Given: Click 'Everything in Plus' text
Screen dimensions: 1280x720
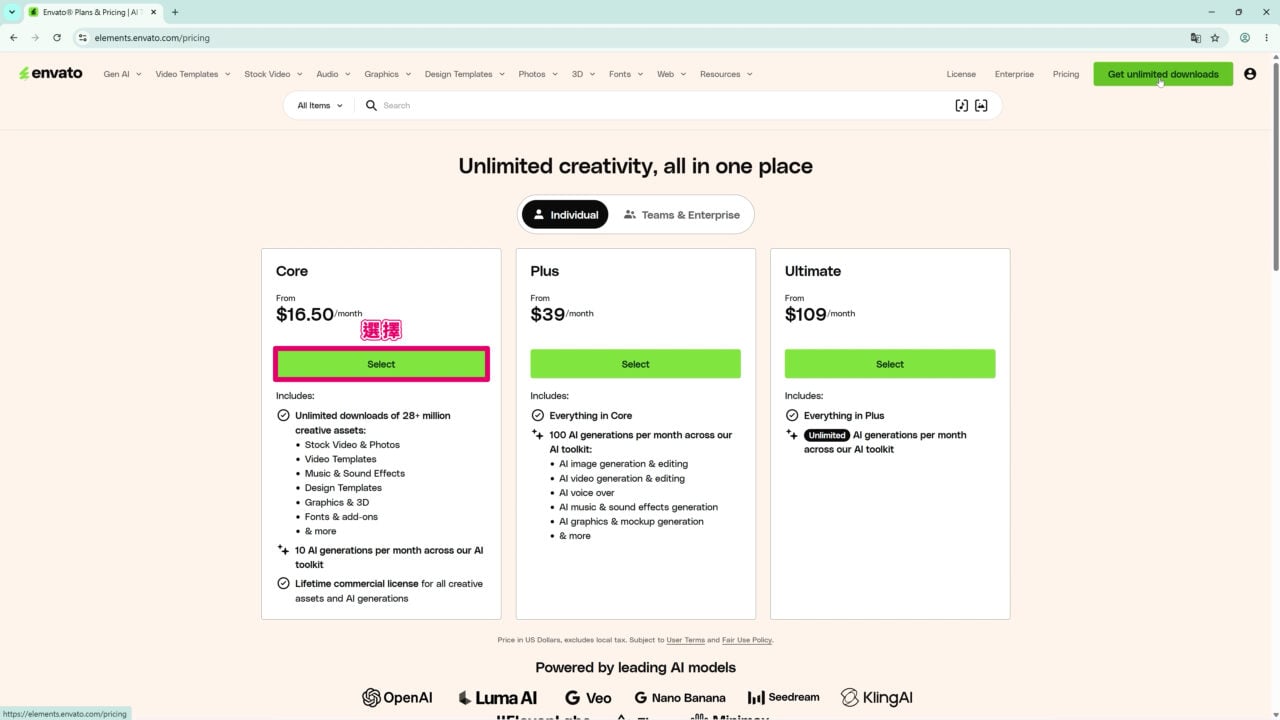Looking at the screenshot, I should point(844,415).
